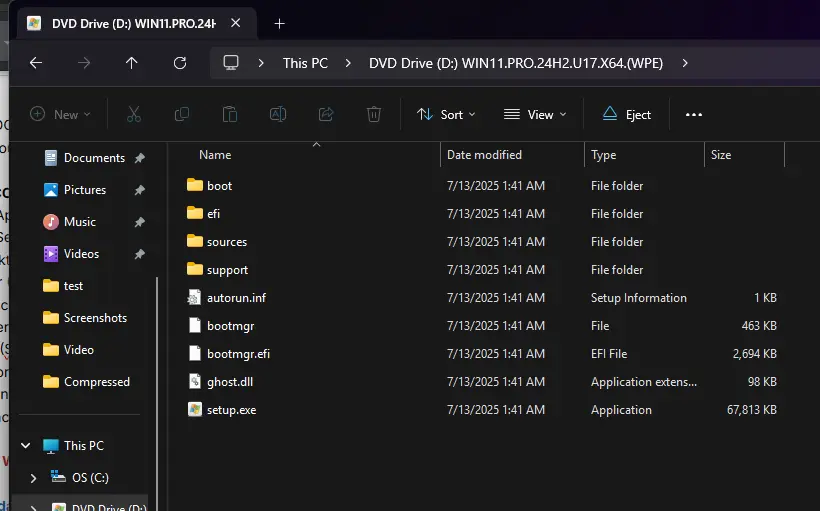Click the efi folder icon
820x511 pixels.
click(x=195, y=213)
